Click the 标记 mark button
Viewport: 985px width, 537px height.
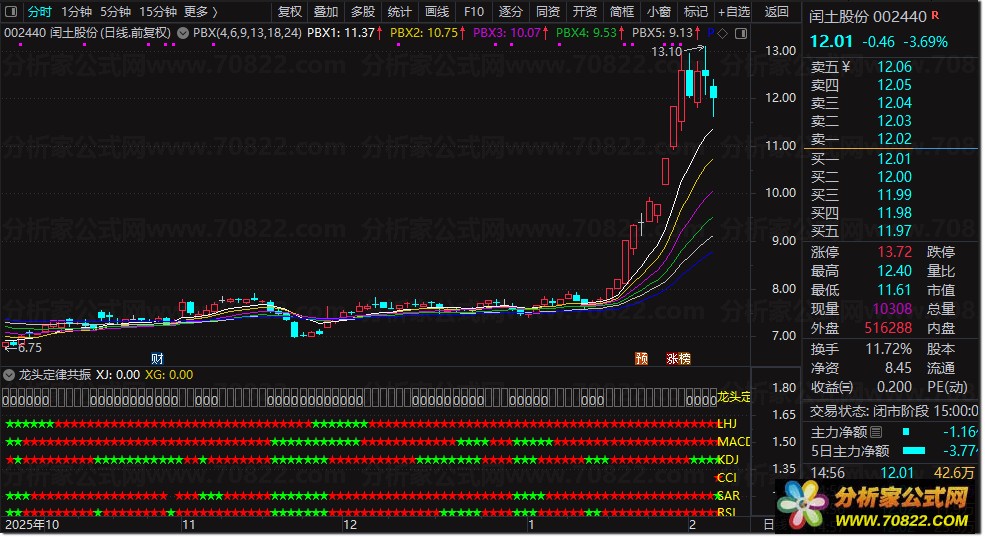[695, 12]
